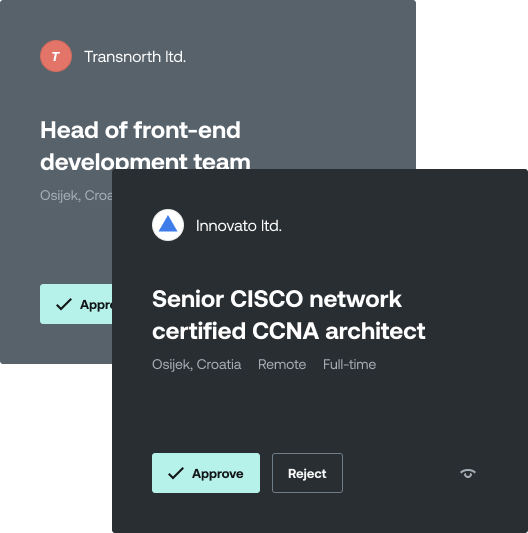The height and width of the screenshot is (533, 528).
Task: Select the Remote tag
Action: (282, 364)
